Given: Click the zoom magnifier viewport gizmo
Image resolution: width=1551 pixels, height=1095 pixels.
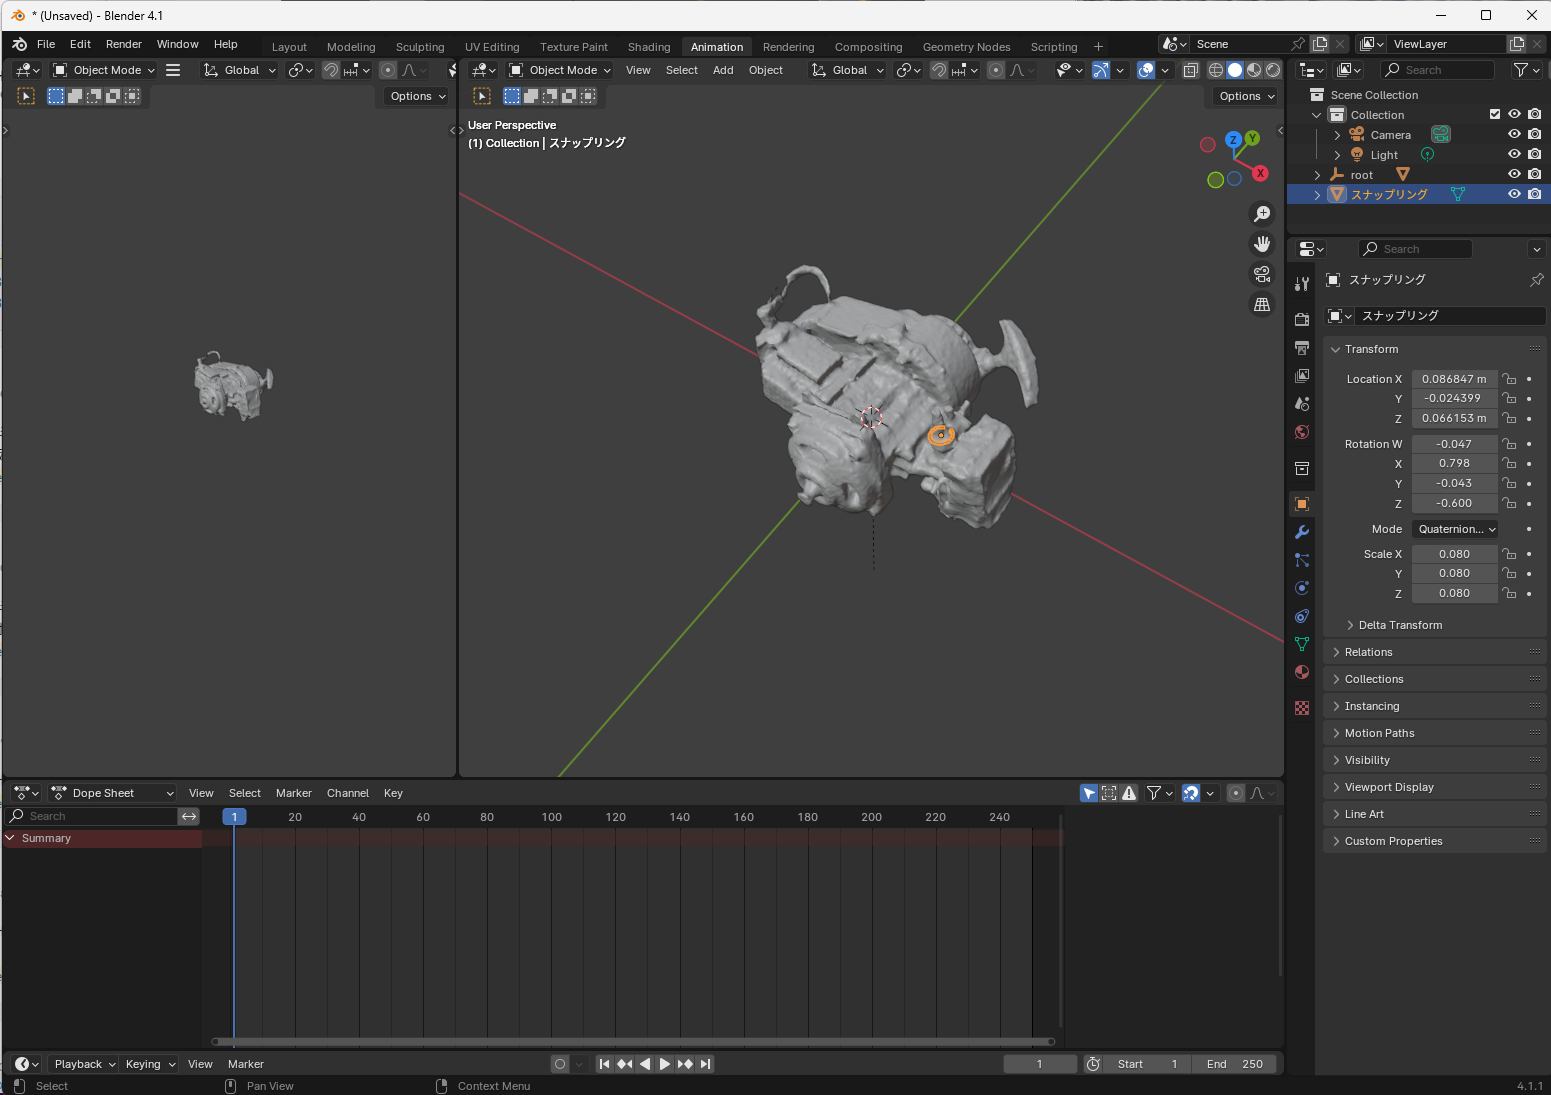Looking at the screenshot, I should tap(1262, 214).
